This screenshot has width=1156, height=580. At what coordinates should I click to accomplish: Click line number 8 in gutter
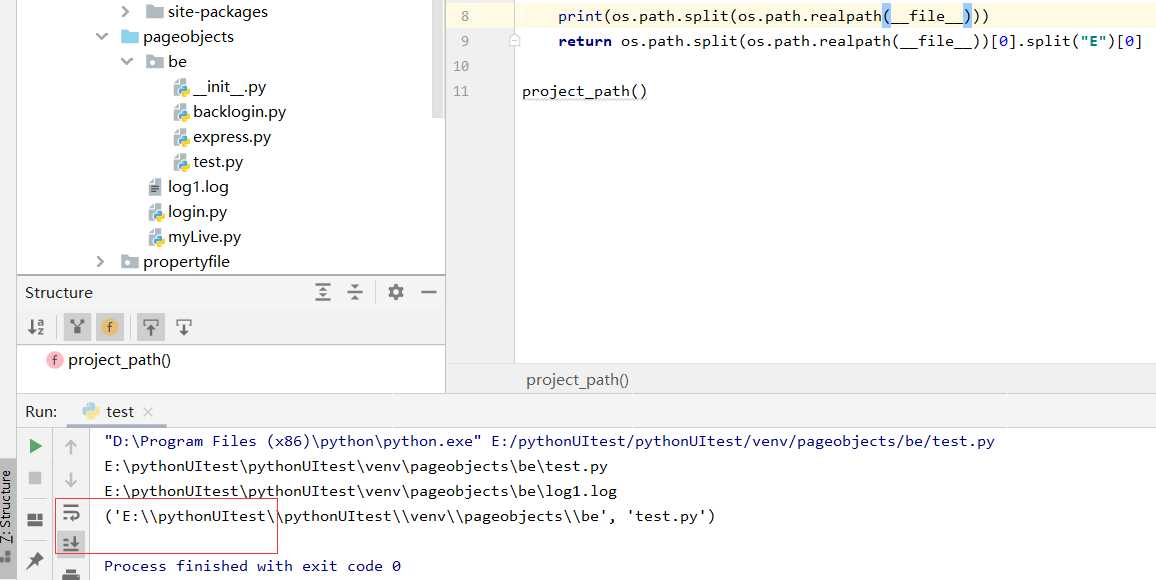(x=464, y=16)
